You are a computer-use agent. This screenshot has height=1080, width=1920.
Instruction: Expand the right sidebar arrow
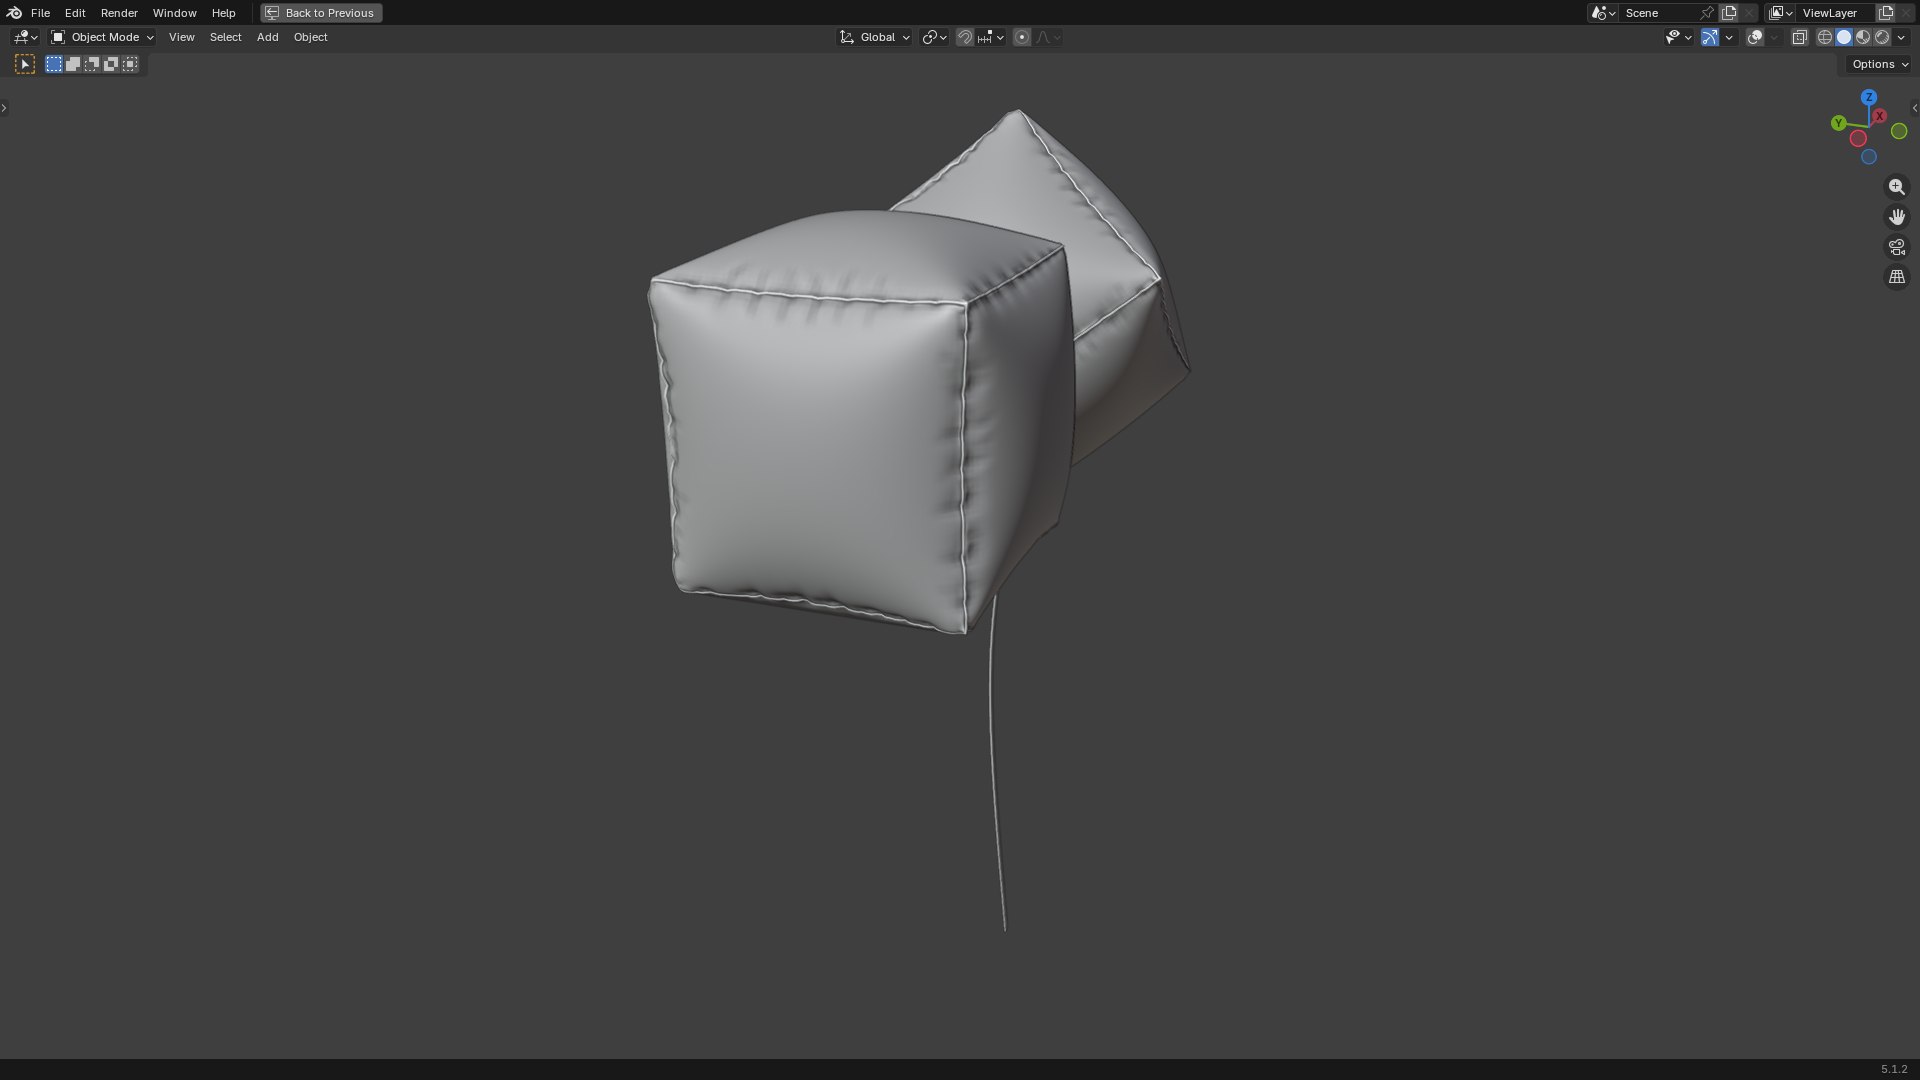pyautogui.click(x=1914, y=108)
